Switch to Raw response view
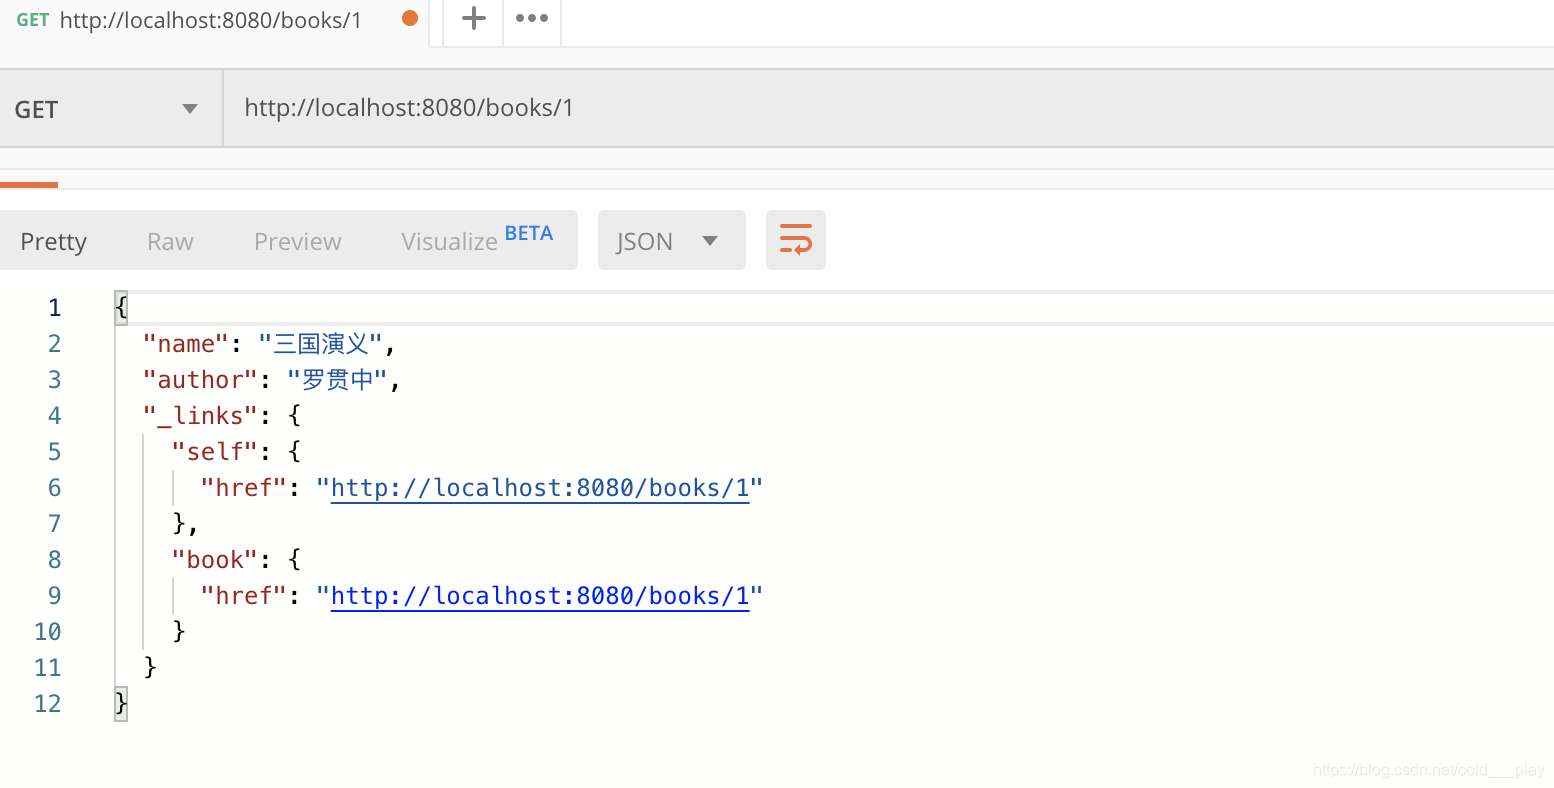Image resolution: width=1554 pixels, height=788 pixels. click(x=170, y=241)
